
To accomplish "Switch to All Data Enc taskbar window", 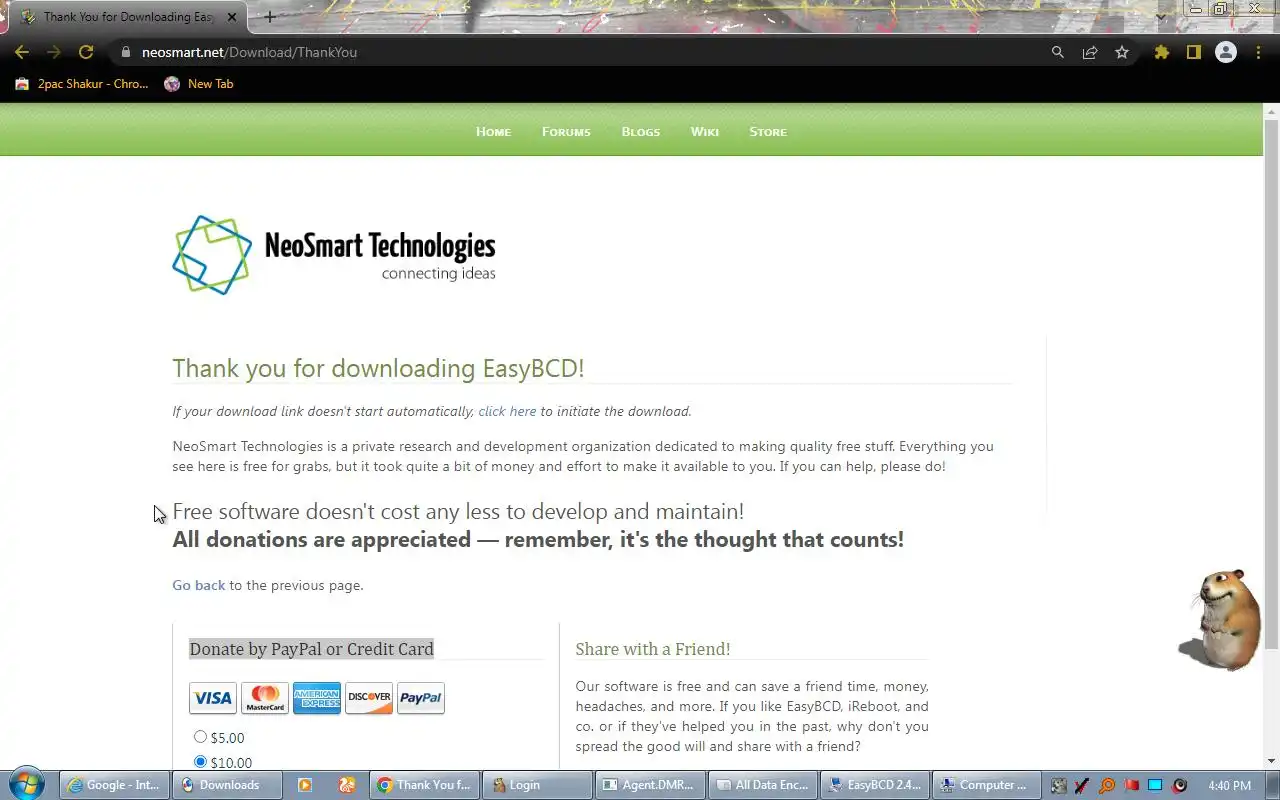I will pyautogui.click(x=763, y=785).
